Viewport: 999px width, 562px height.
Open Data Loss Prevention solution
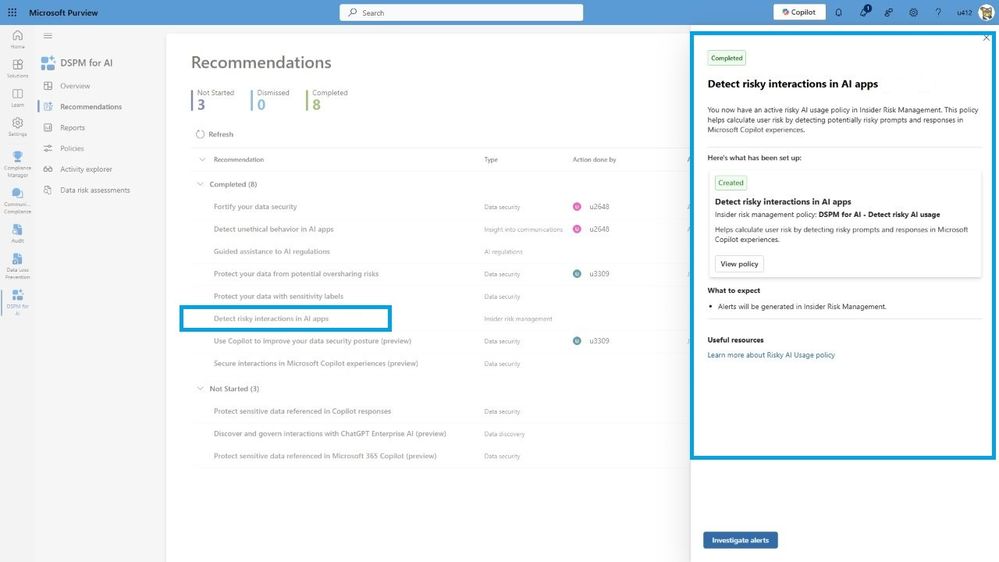click(17, 266)
